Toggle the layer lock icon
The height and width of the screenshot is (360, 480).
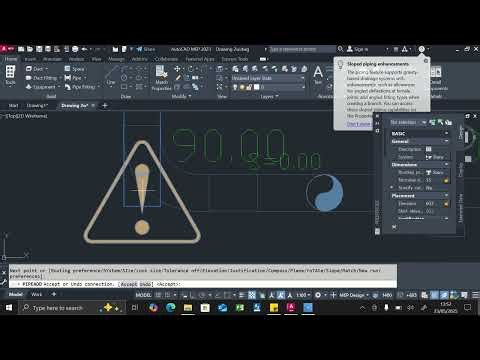tap(249, 87)
